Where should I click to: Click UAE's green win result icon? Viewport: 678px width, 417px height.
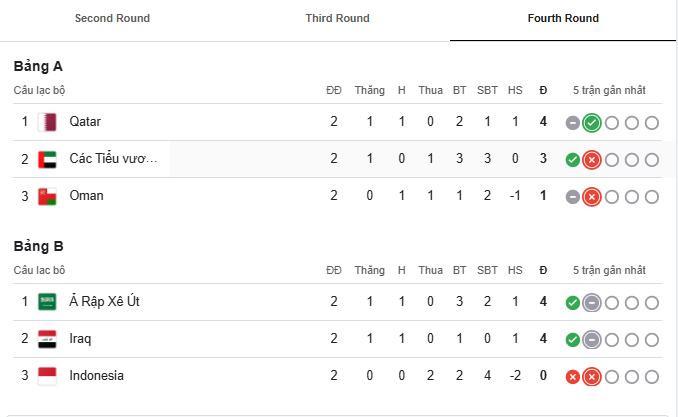click(x=572, y=160)
